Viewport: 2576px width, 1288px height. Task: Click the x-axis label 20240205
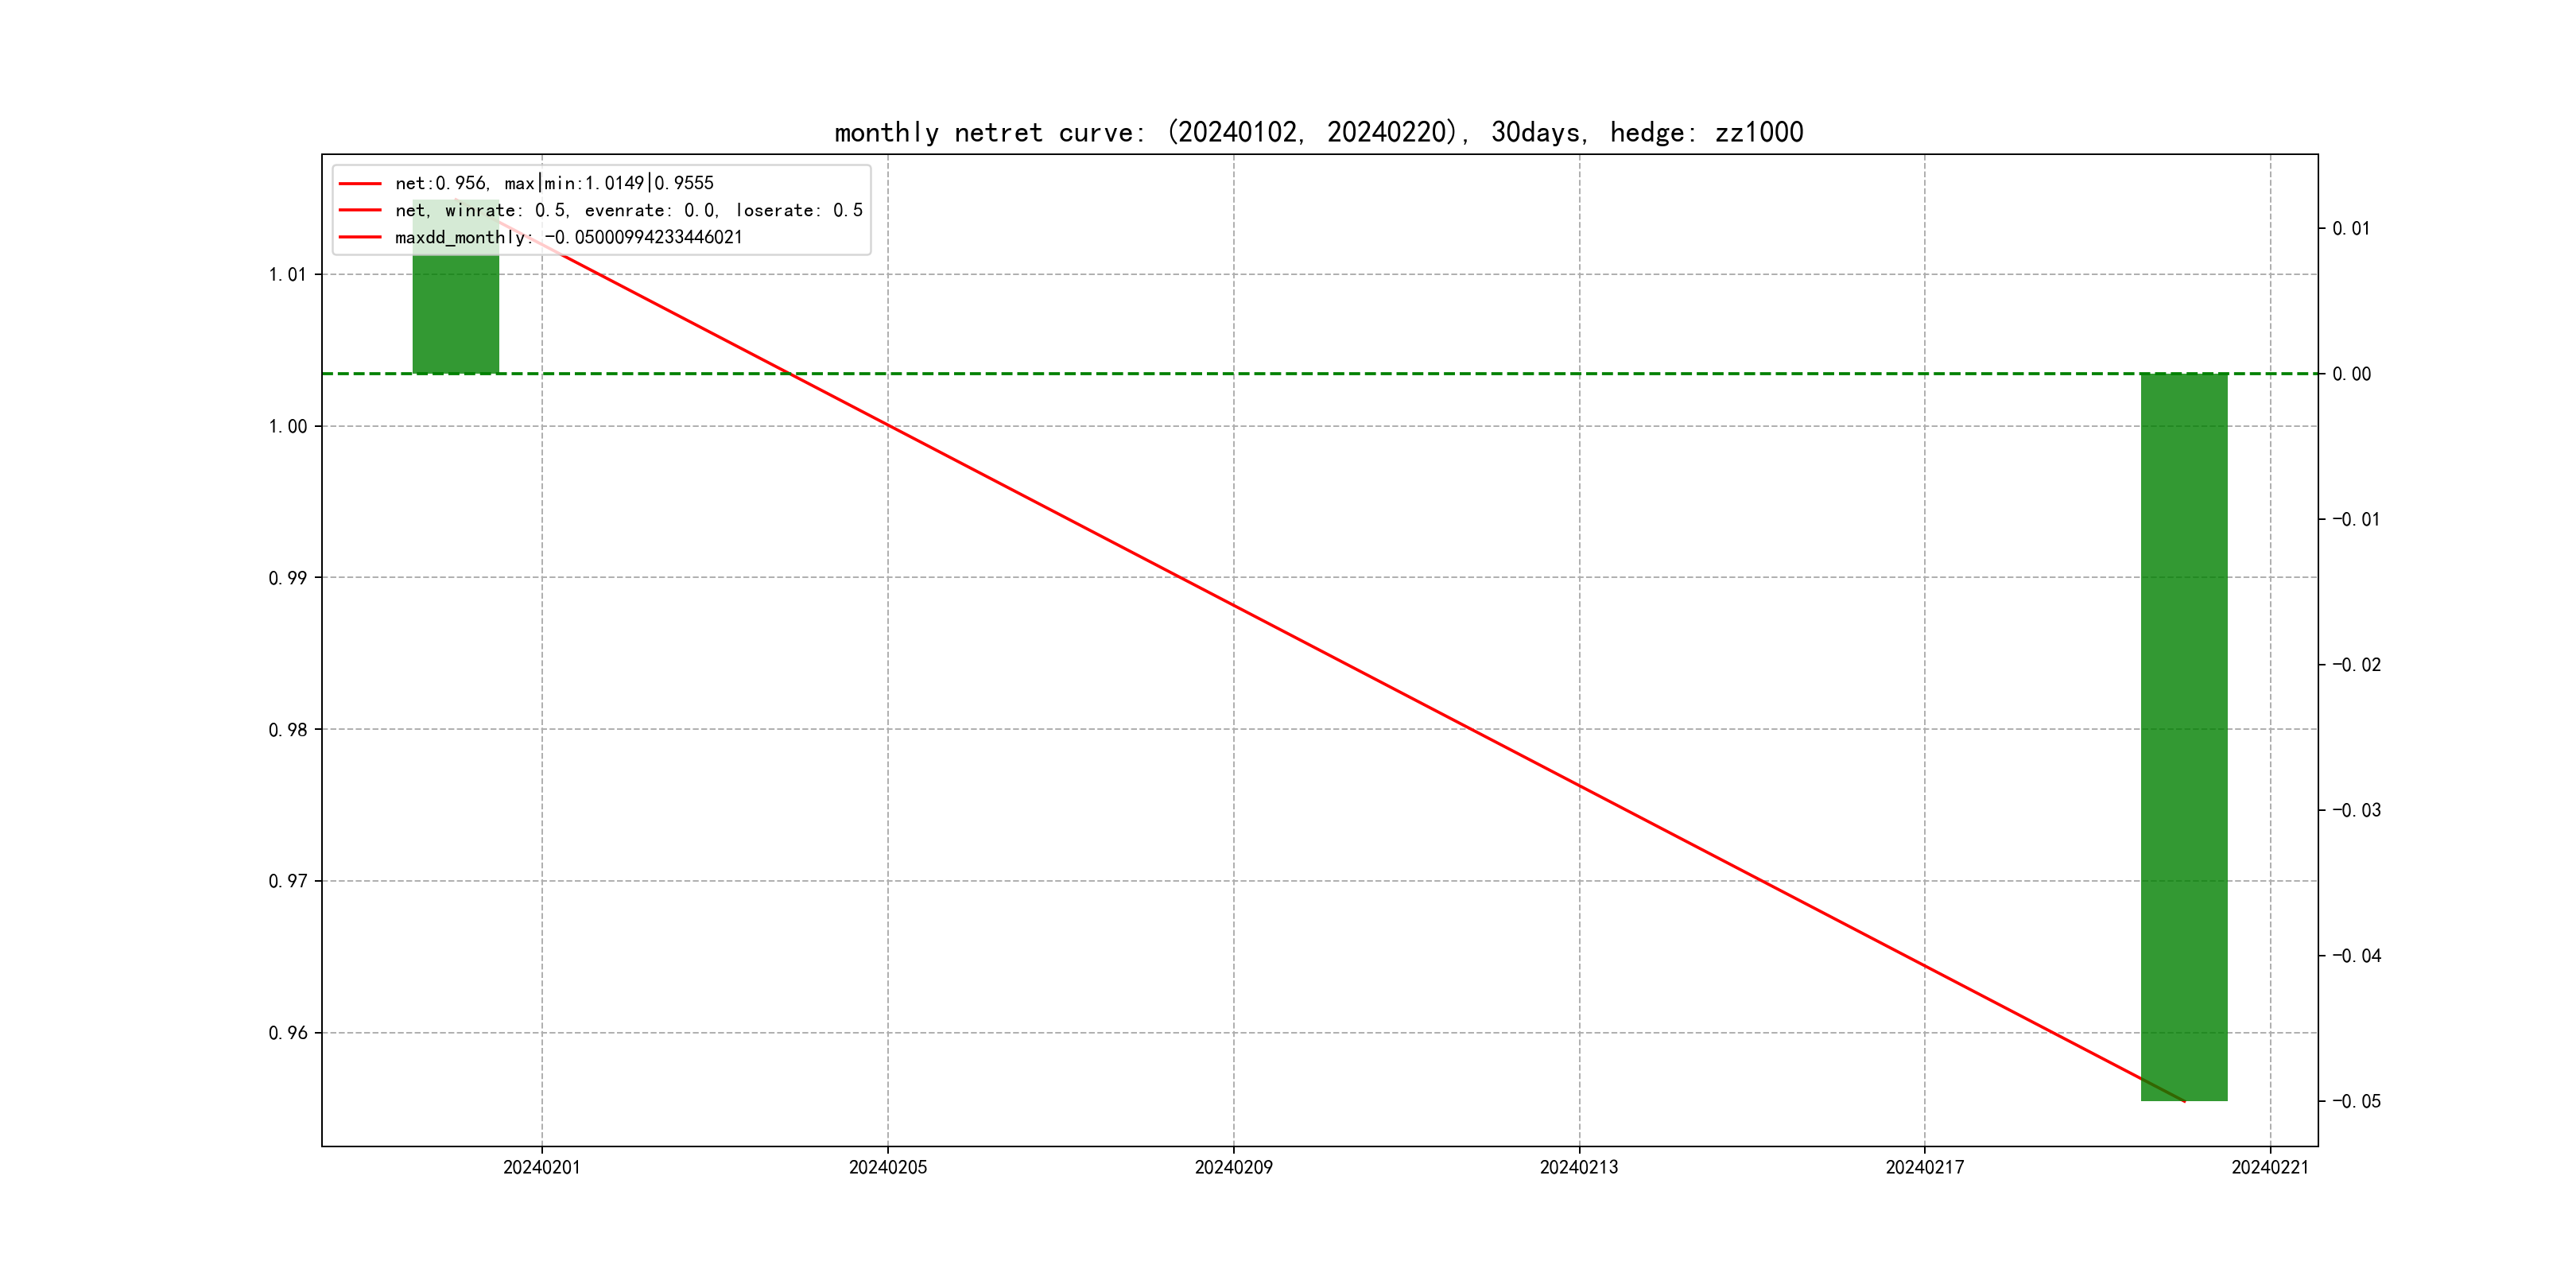(x=887, y=1167)
